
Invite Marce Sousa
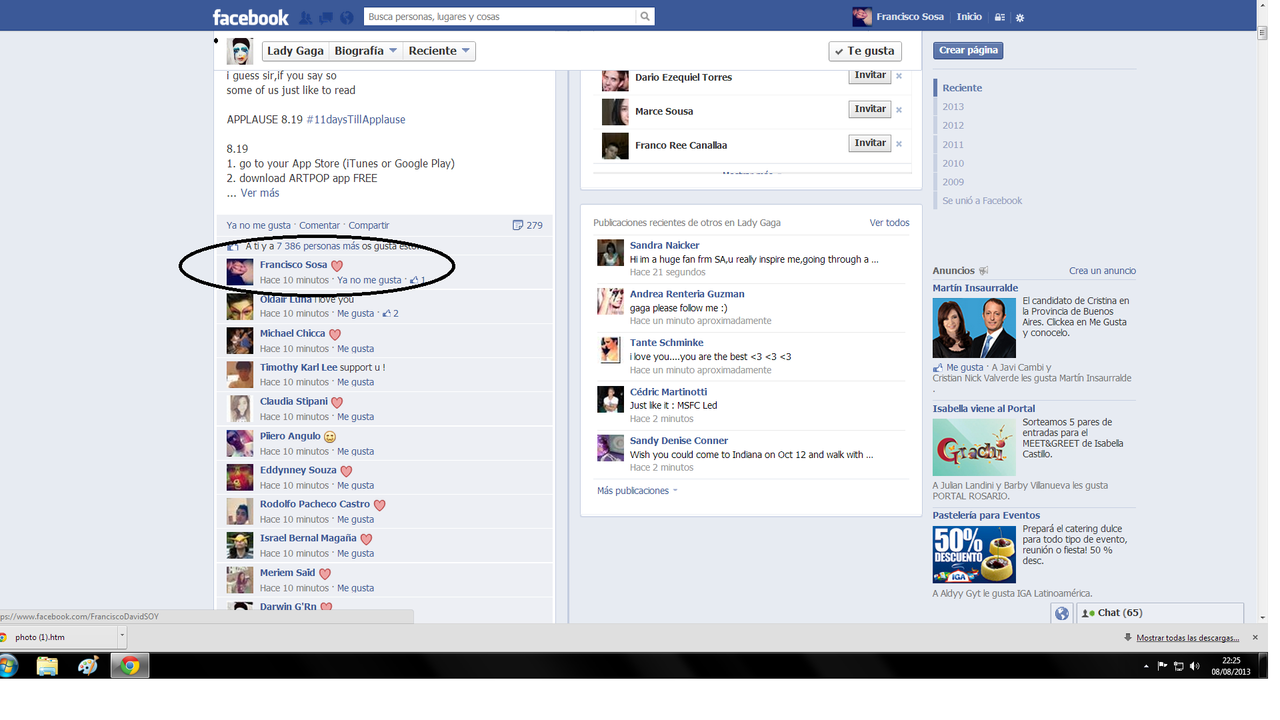point(870,110)
